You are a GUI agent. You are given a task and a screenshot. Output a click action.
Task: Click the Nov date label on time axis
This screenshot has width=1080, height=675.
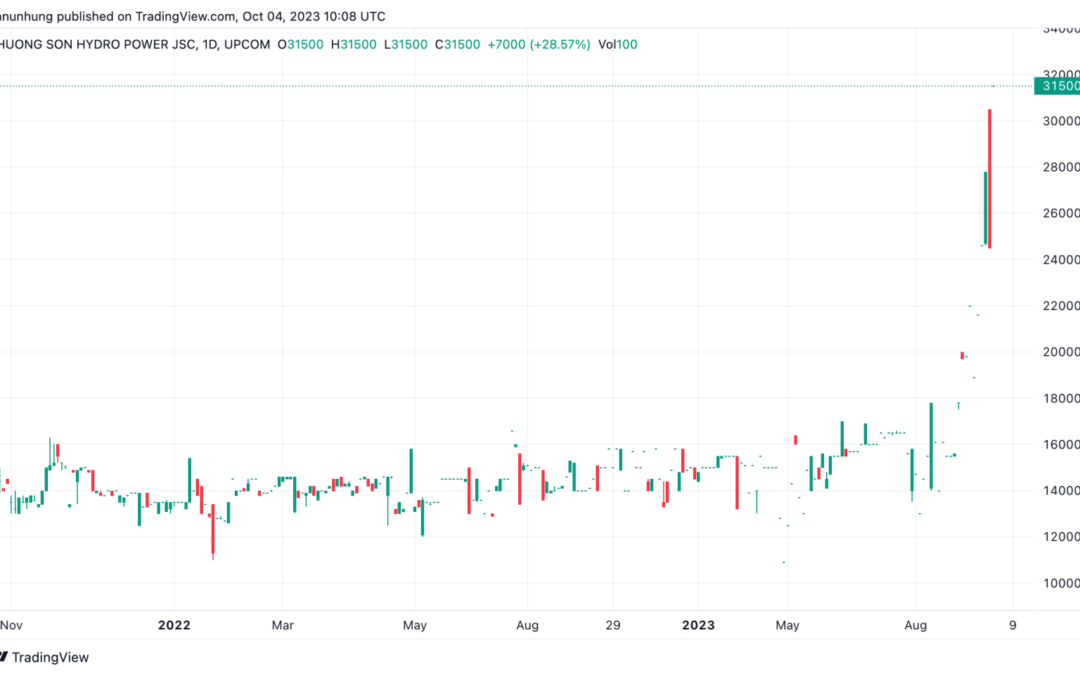pos(11,625)
